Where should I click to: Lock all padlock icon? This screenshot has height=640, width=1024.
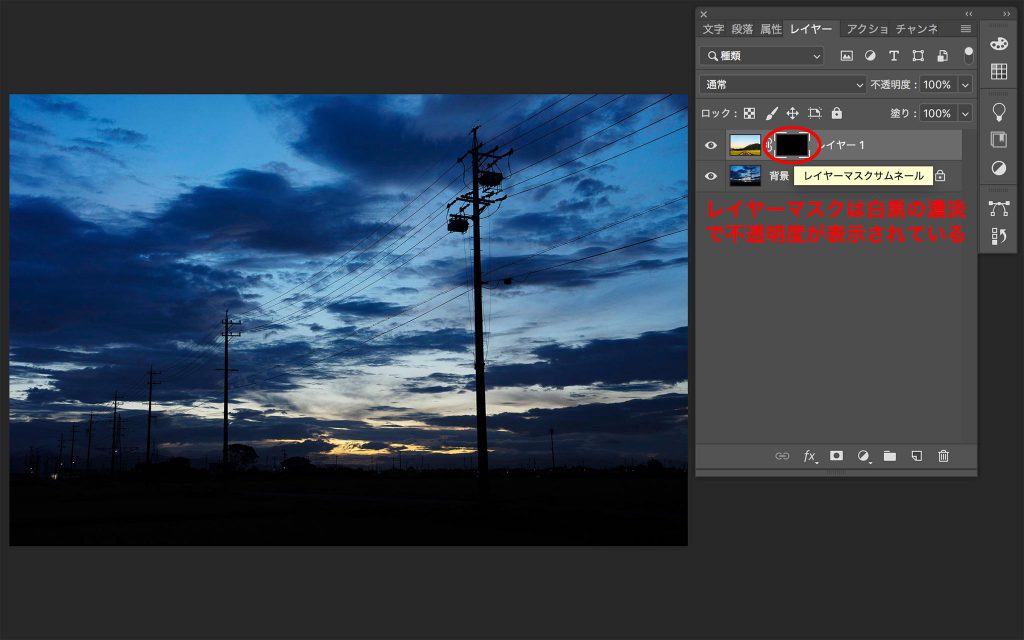click(x=837, y=114)
